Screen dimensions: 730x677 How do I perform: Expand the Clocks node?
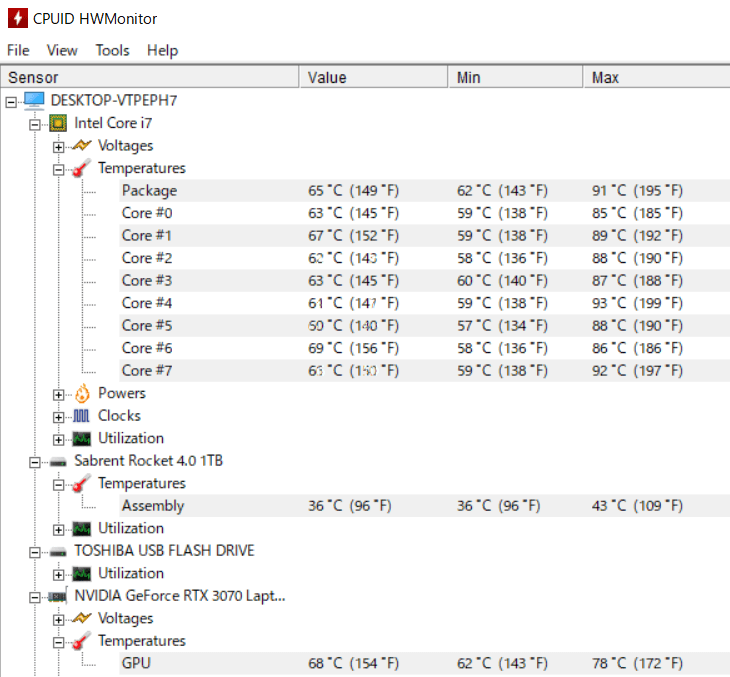click(58, 417)
